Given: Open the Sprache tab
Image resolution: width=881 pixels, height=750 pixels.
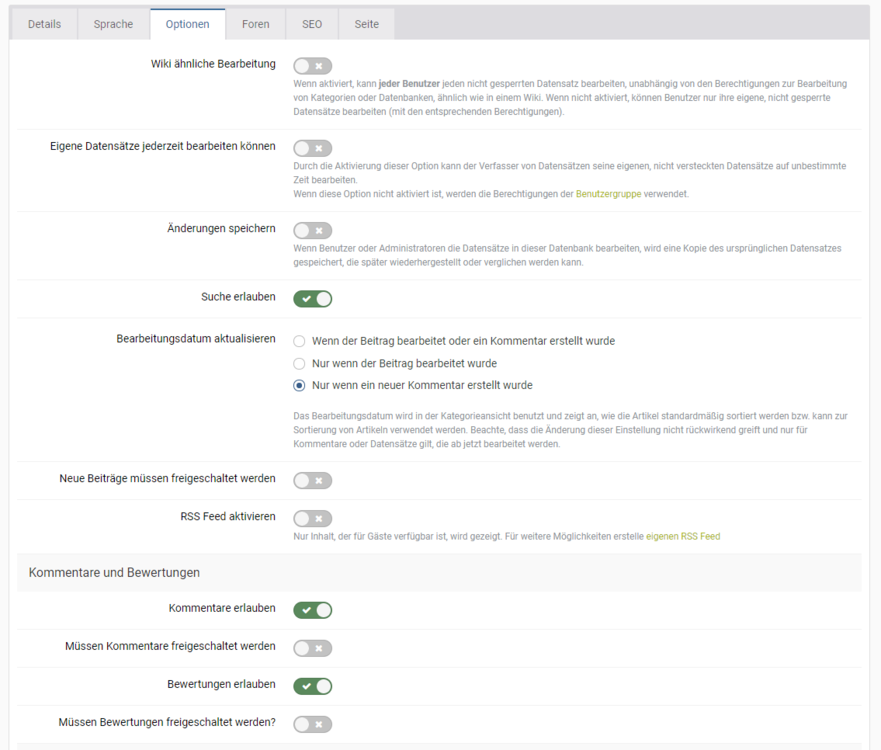Looking at the screenshot, I should point(112,24).
